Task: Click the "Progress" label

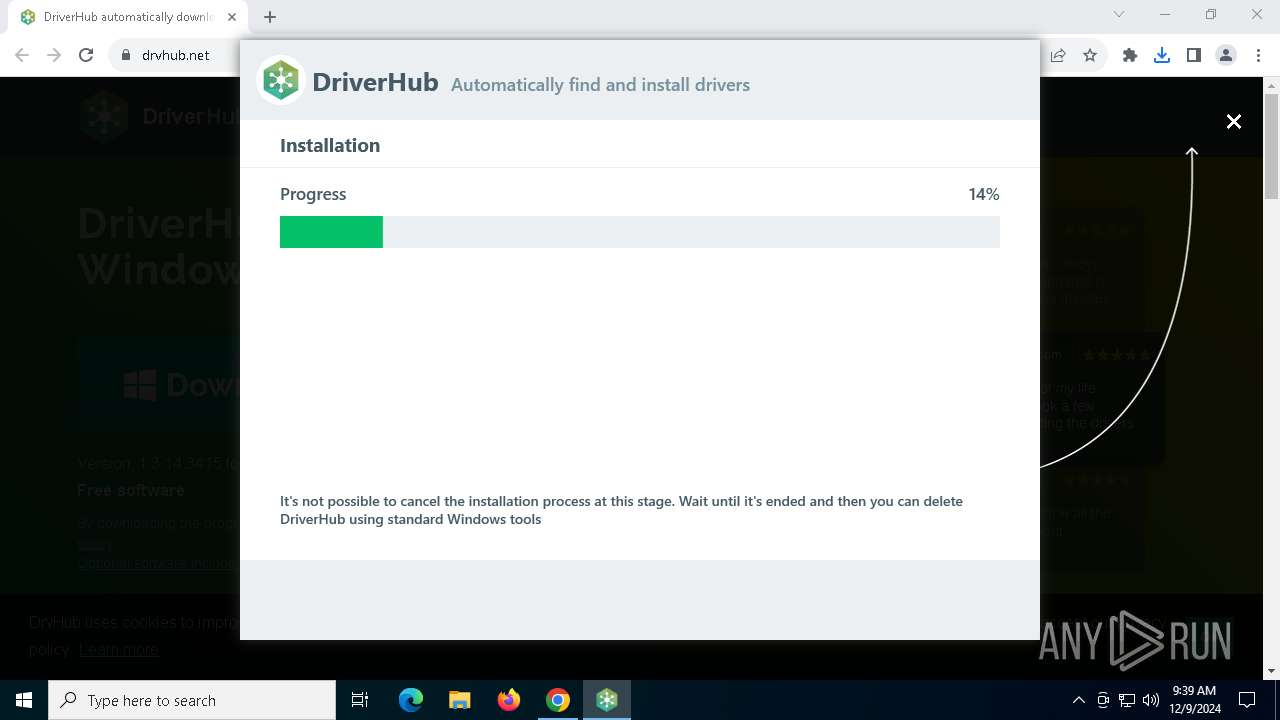Action: pyautogui.click(x=313, y=194)
